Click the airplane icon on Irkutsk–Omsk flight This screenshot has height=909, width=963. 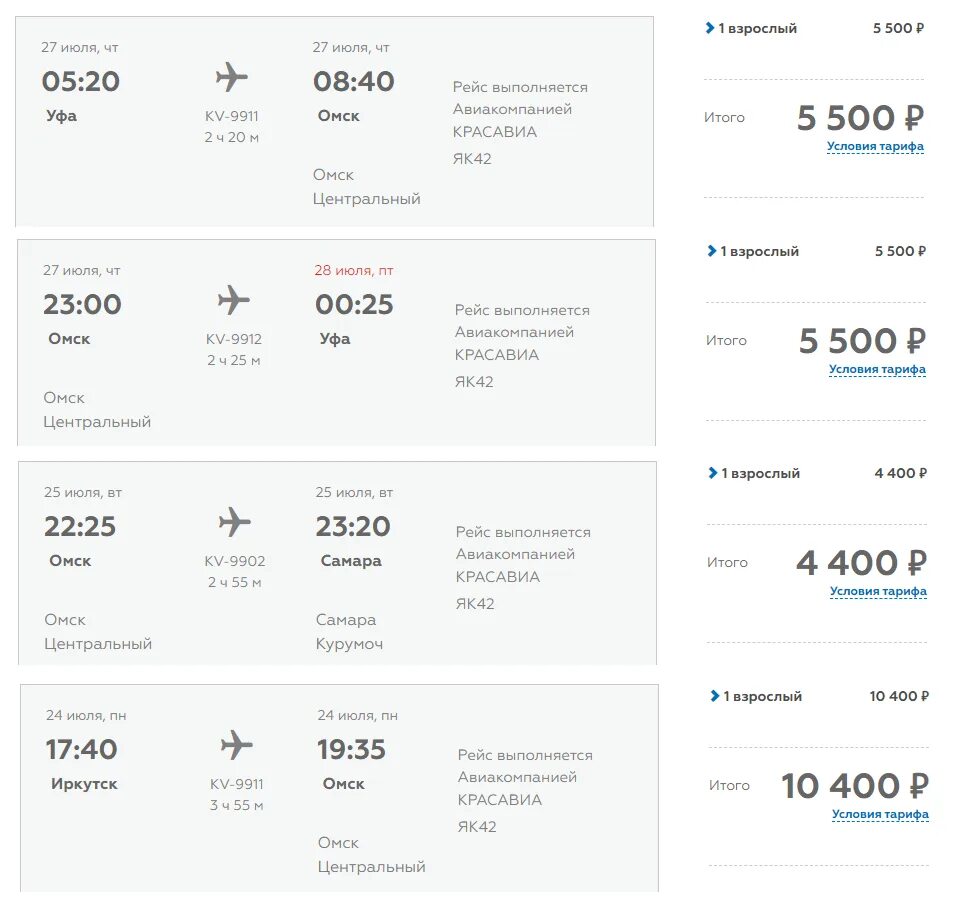(236, 746)
